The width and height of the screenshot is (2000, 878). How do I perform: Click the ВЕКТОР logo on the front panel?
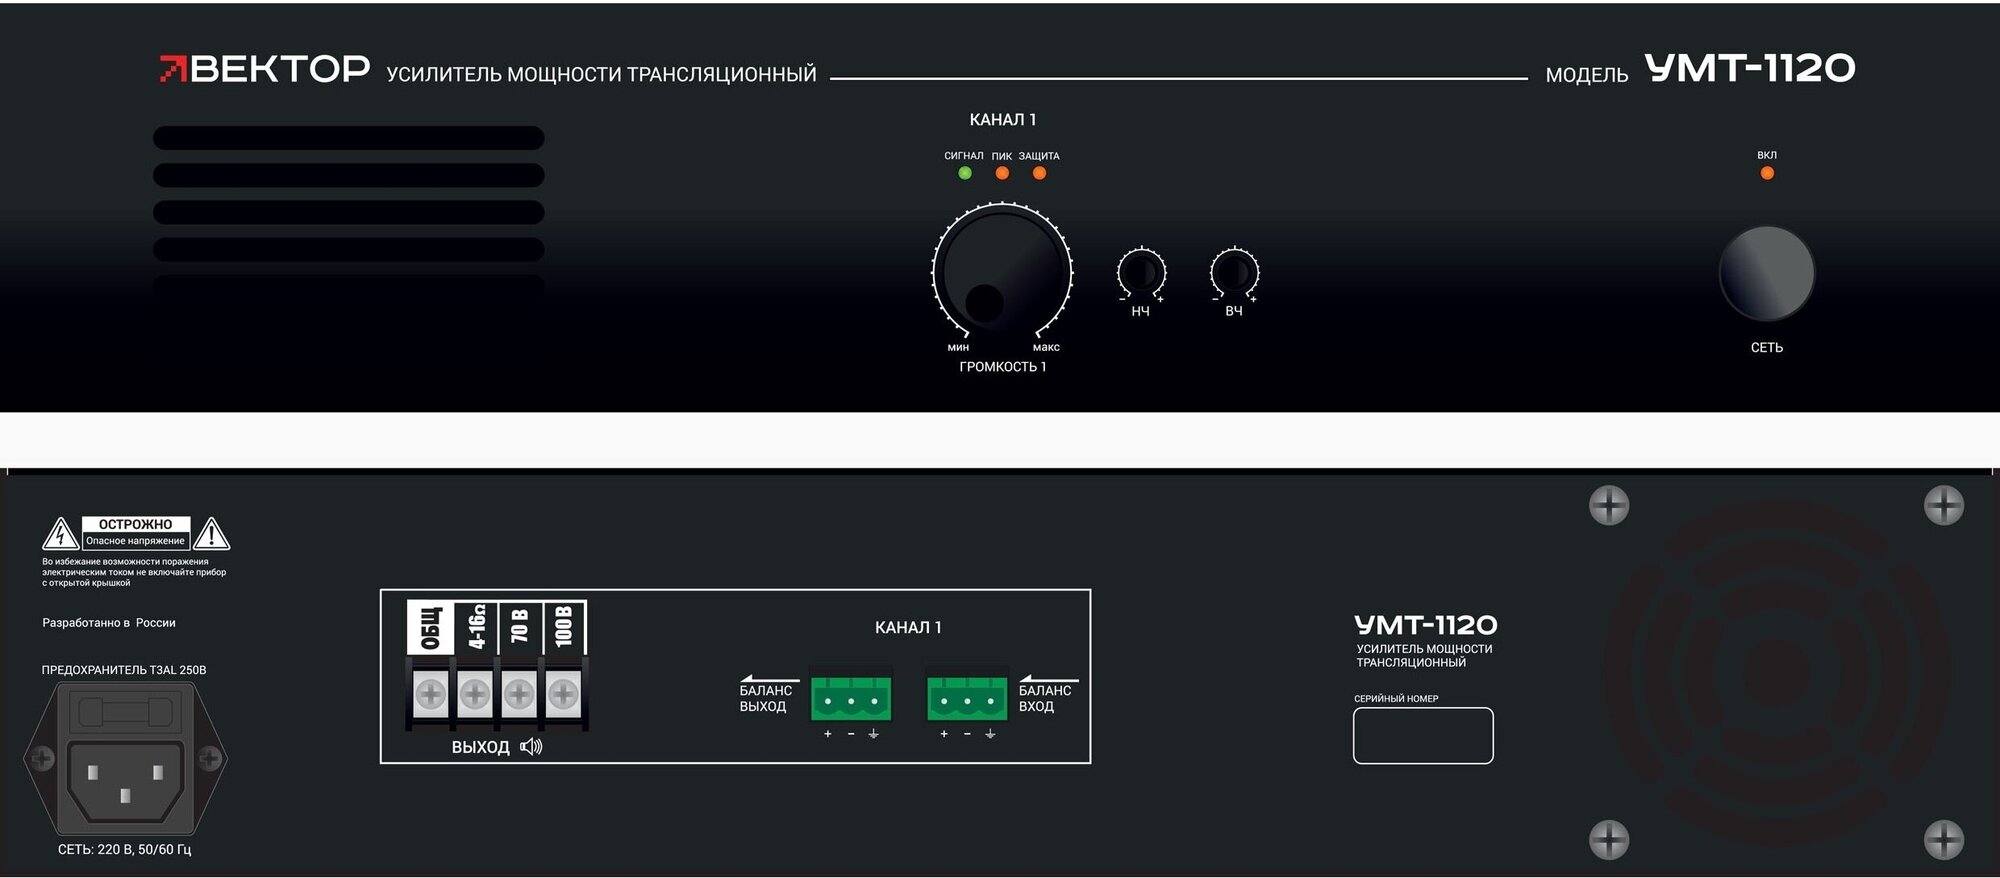pyautogui.click(x=265, y=68)
